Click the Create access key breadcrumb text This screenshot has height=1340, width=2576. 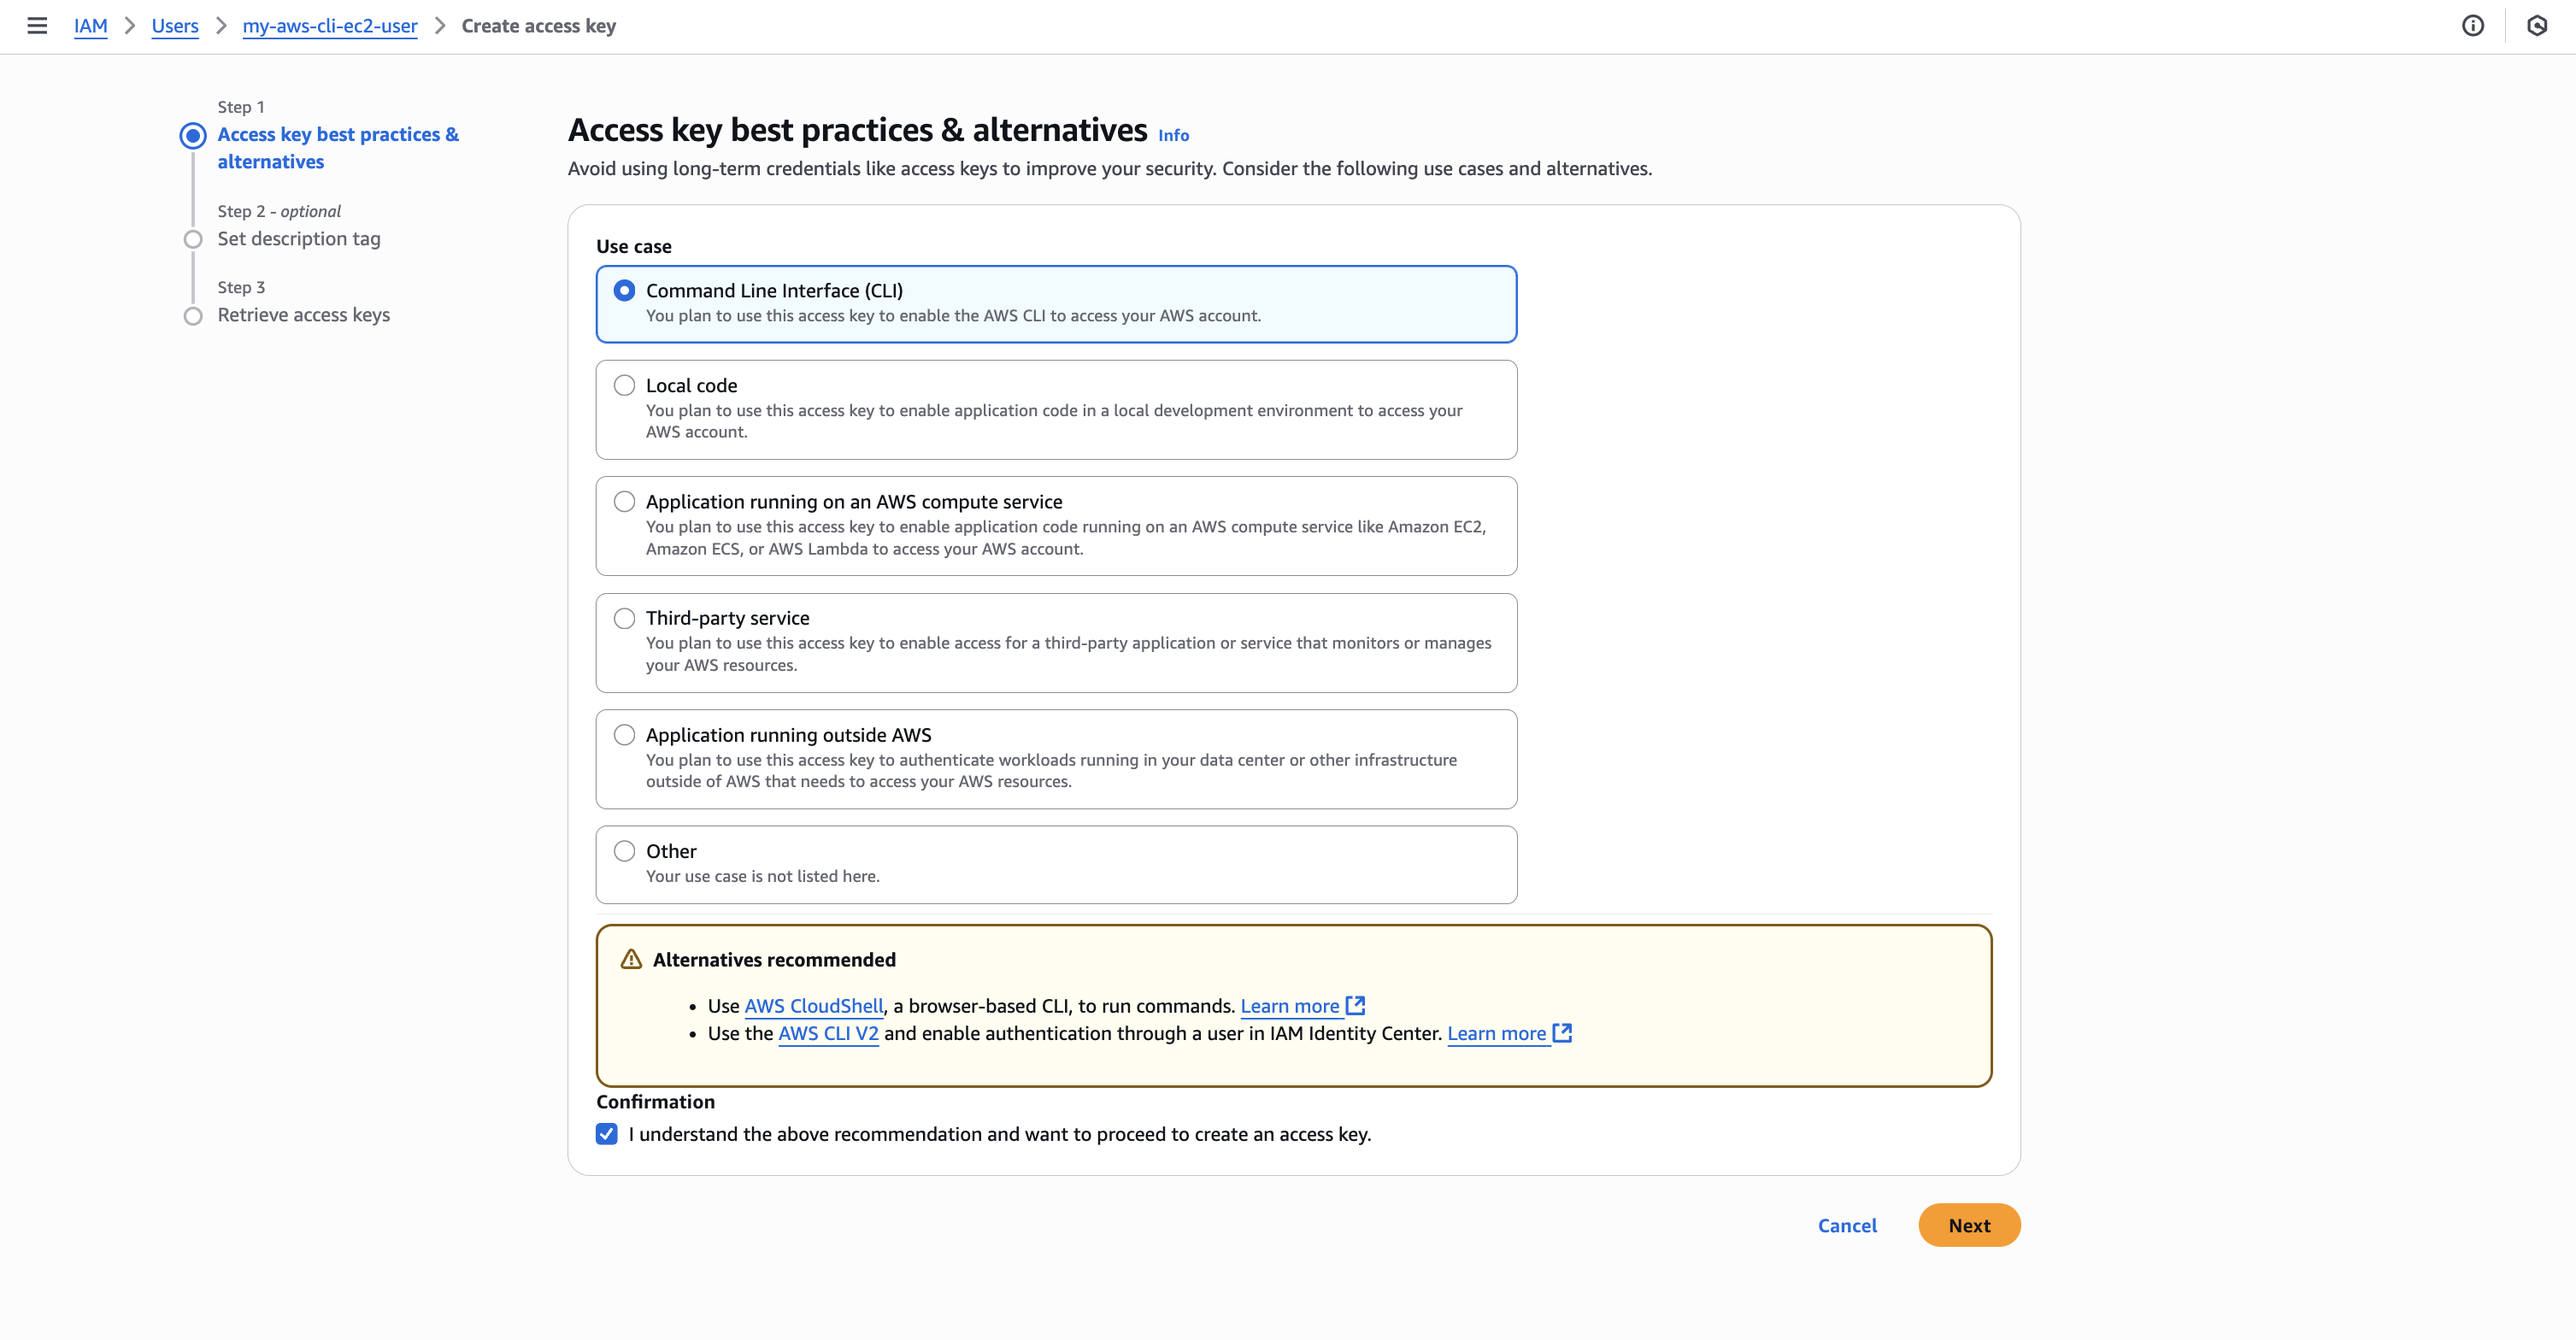click(x=539, y=26)
